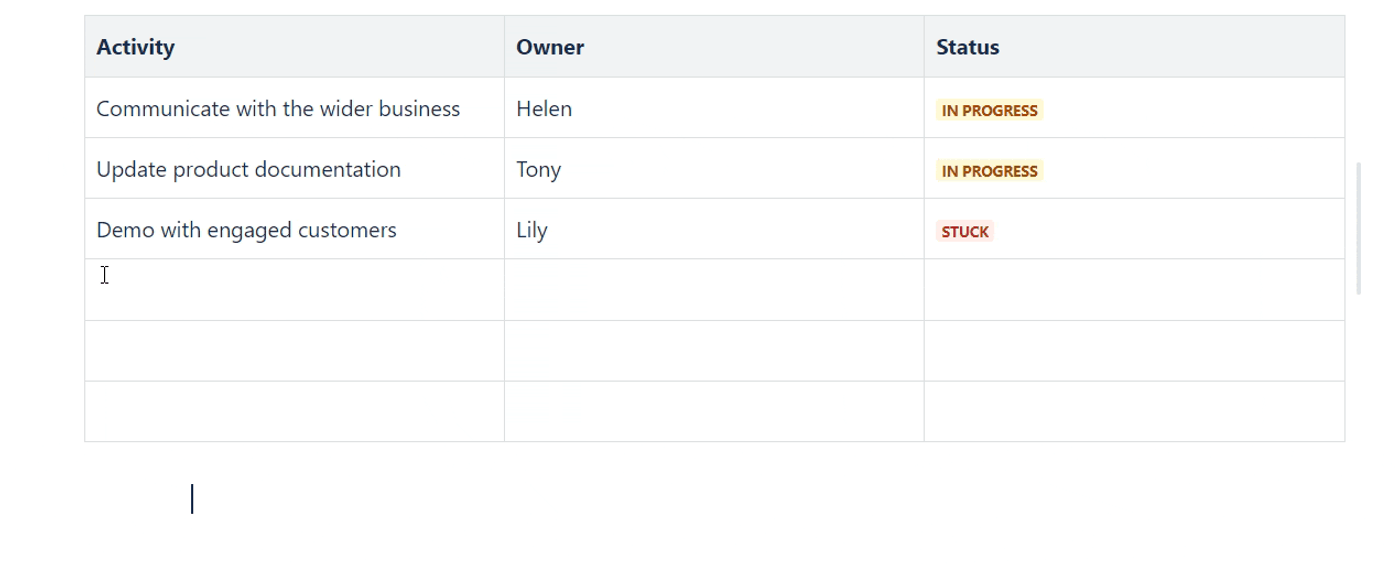Select the "Communicate with the wider business" cell
1400x564 pixels.
coord(294,108)
